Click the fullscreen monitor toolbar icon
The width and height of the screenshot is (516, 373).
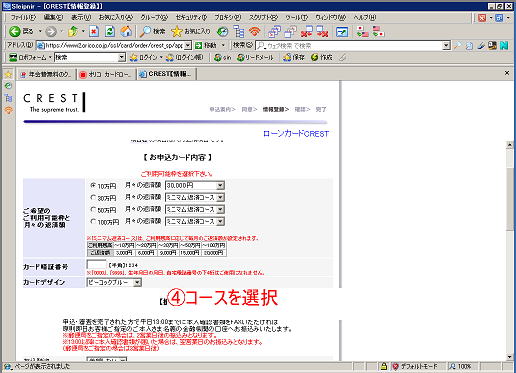tap(342, 32)
